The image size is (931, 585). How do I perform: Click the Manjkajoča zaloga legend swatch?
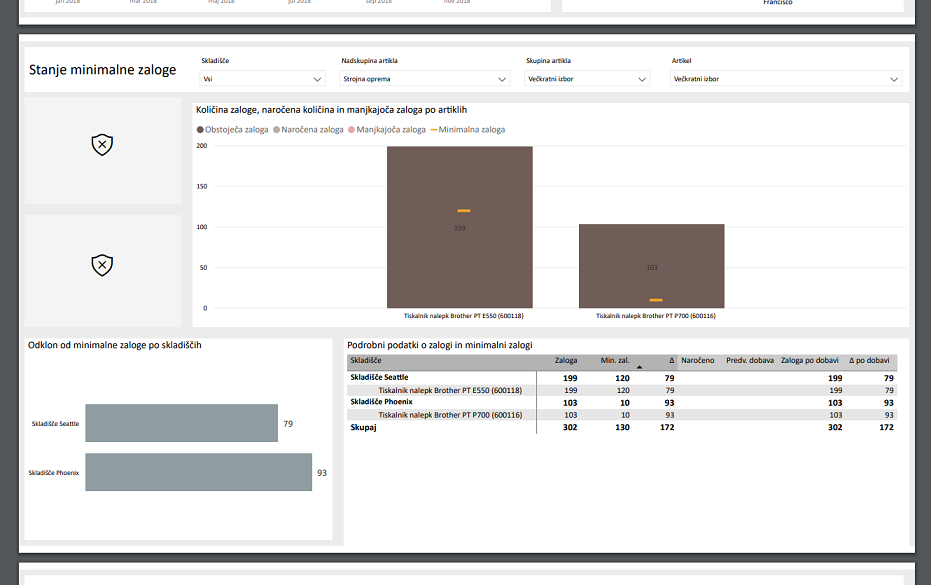[352, 129]
